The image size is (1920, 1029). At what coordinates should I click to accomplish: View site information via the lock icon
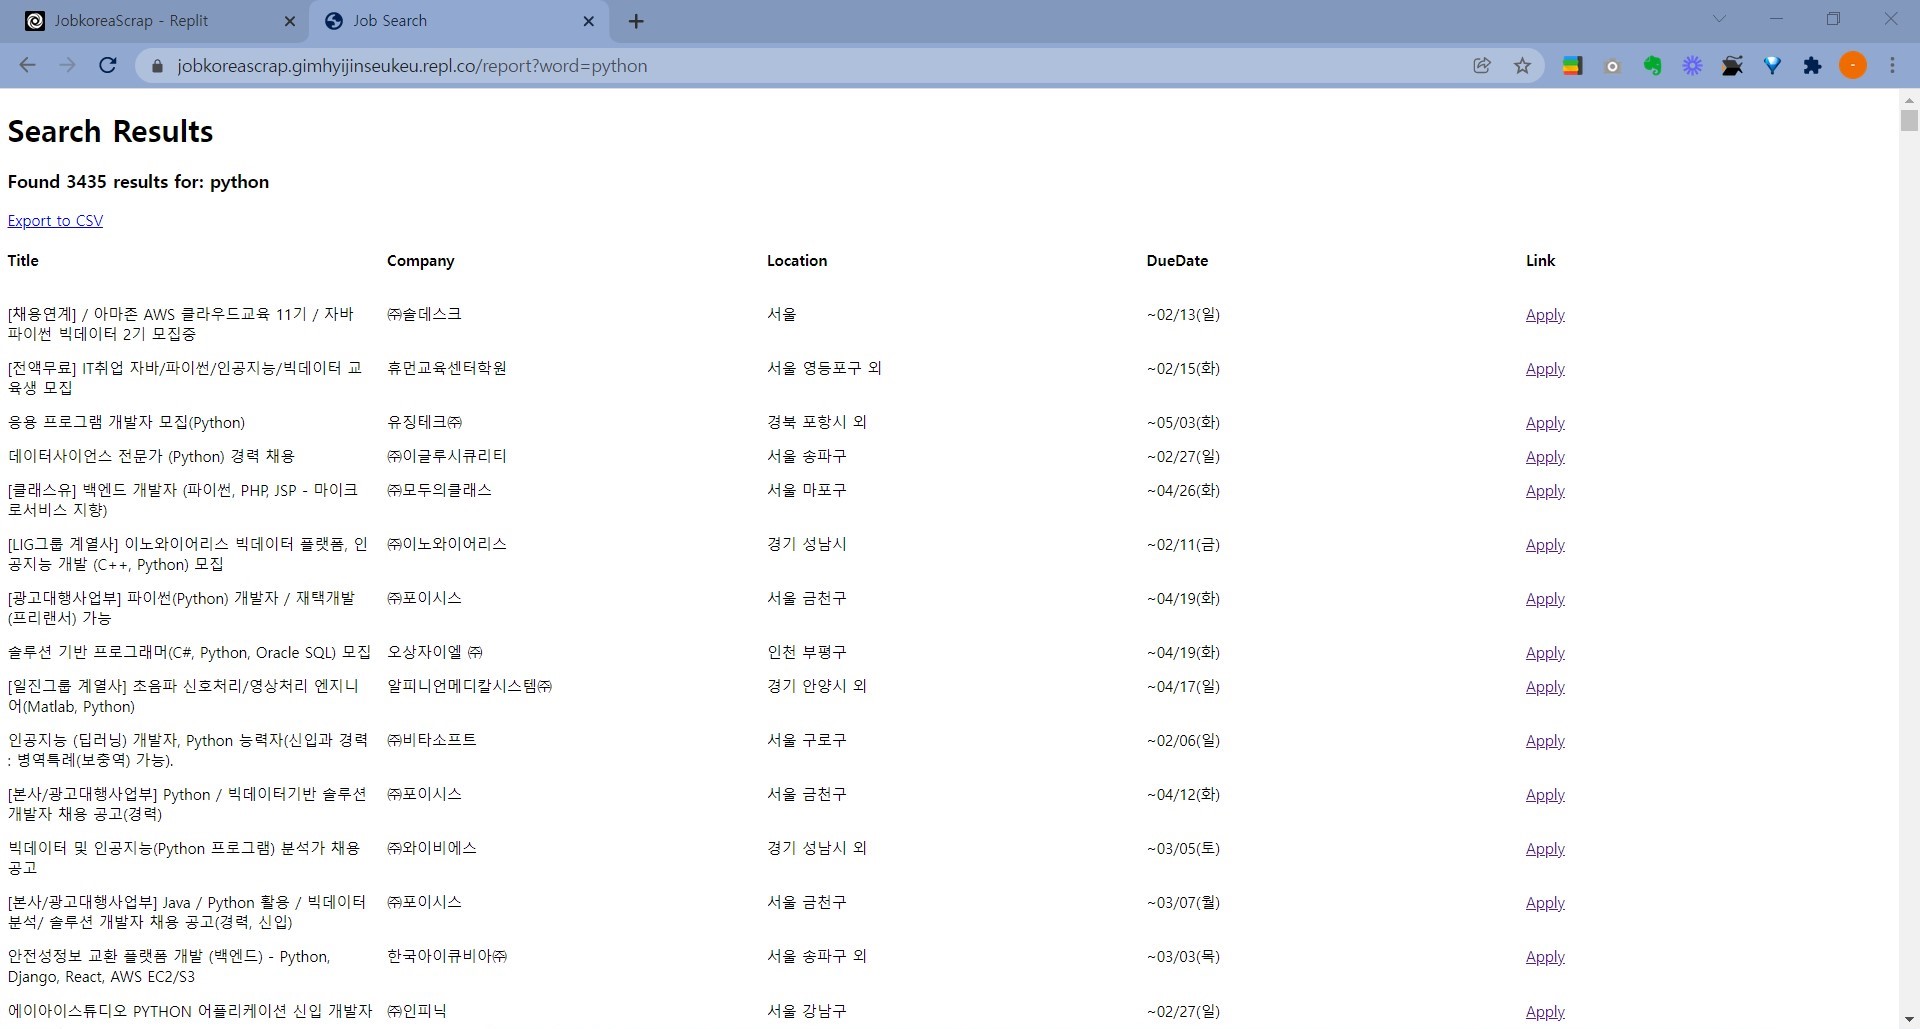(157, 66)
